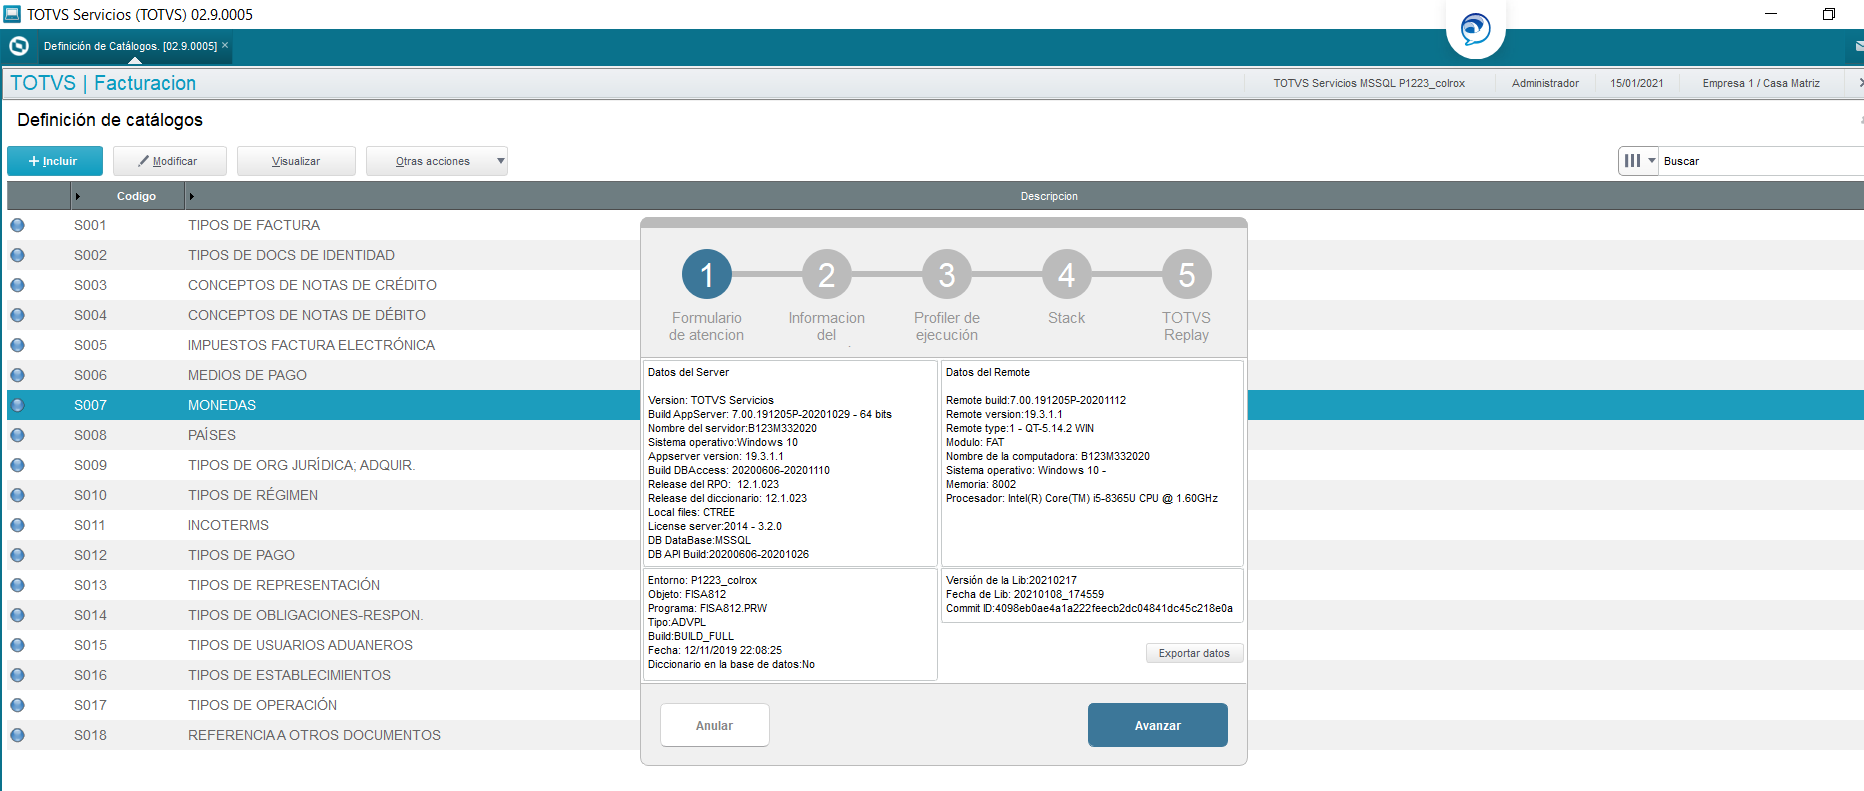Click the status dot of row S010
The width and height of the screenshot is (1864, 791).
pos(18,495)
